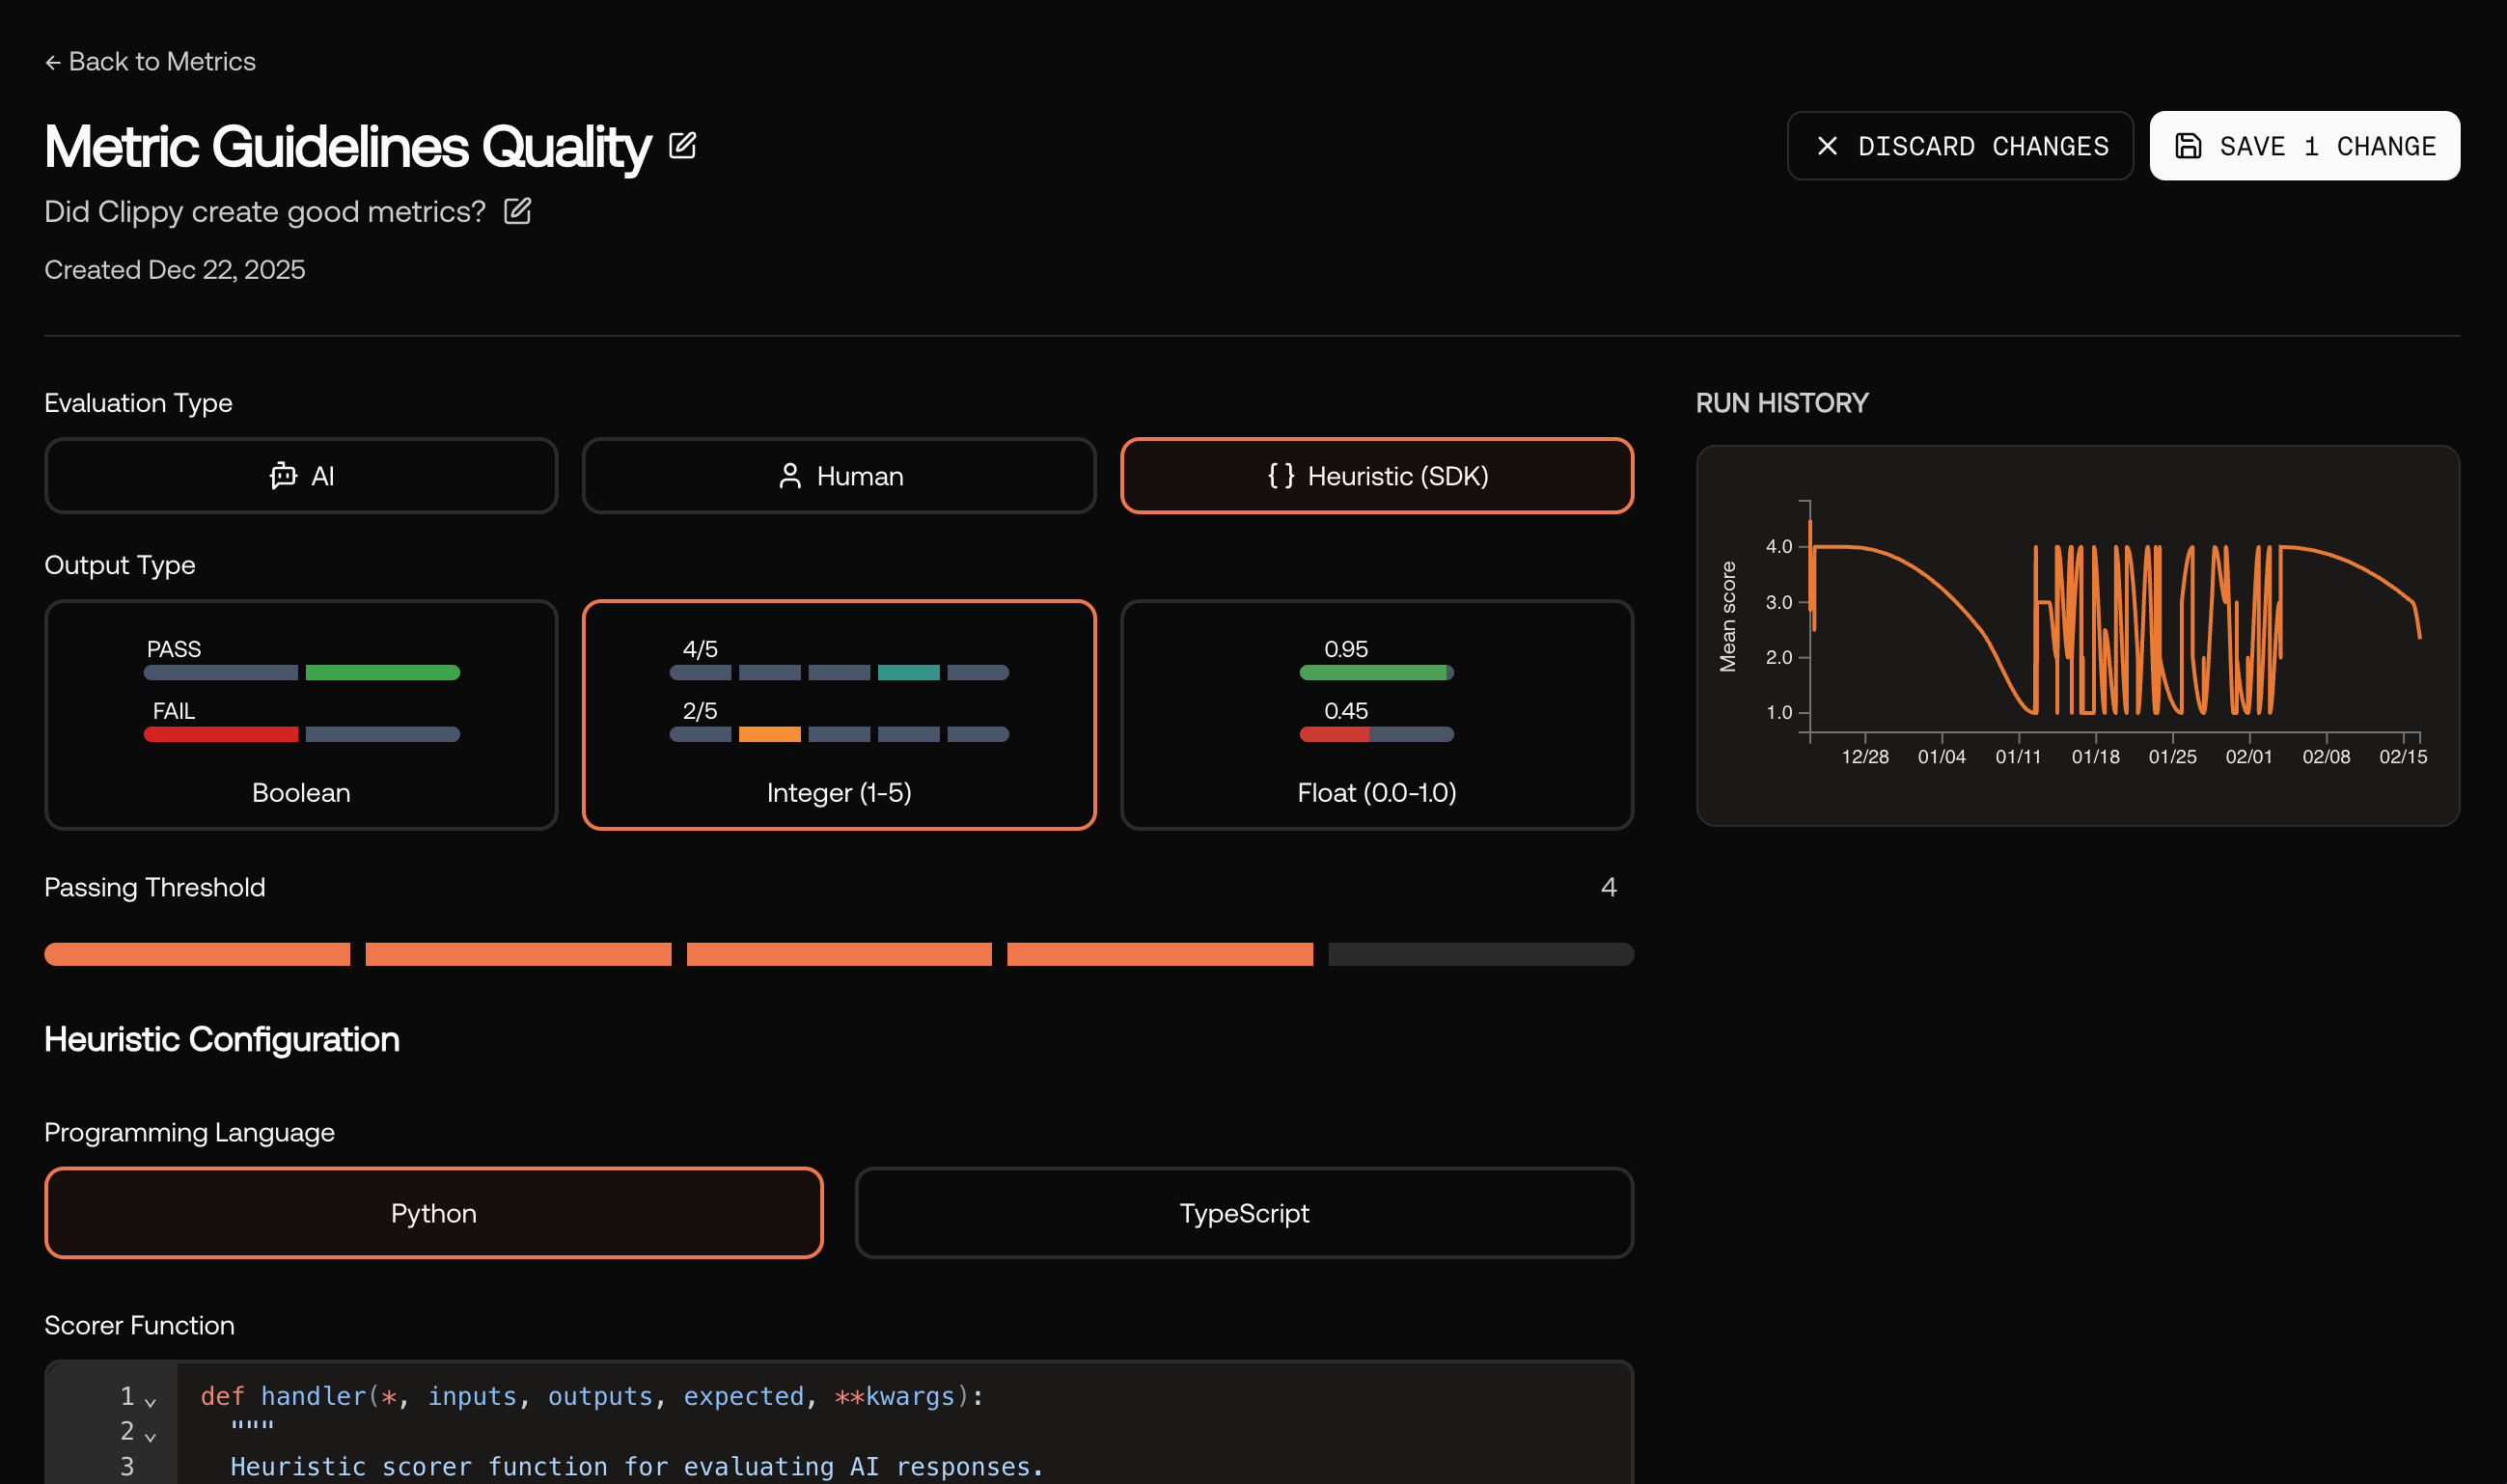This screenshot has height=1484, width=2507.
Task: Choose Heuristic (SDK) evaluation type
Action: point(1377,476)
